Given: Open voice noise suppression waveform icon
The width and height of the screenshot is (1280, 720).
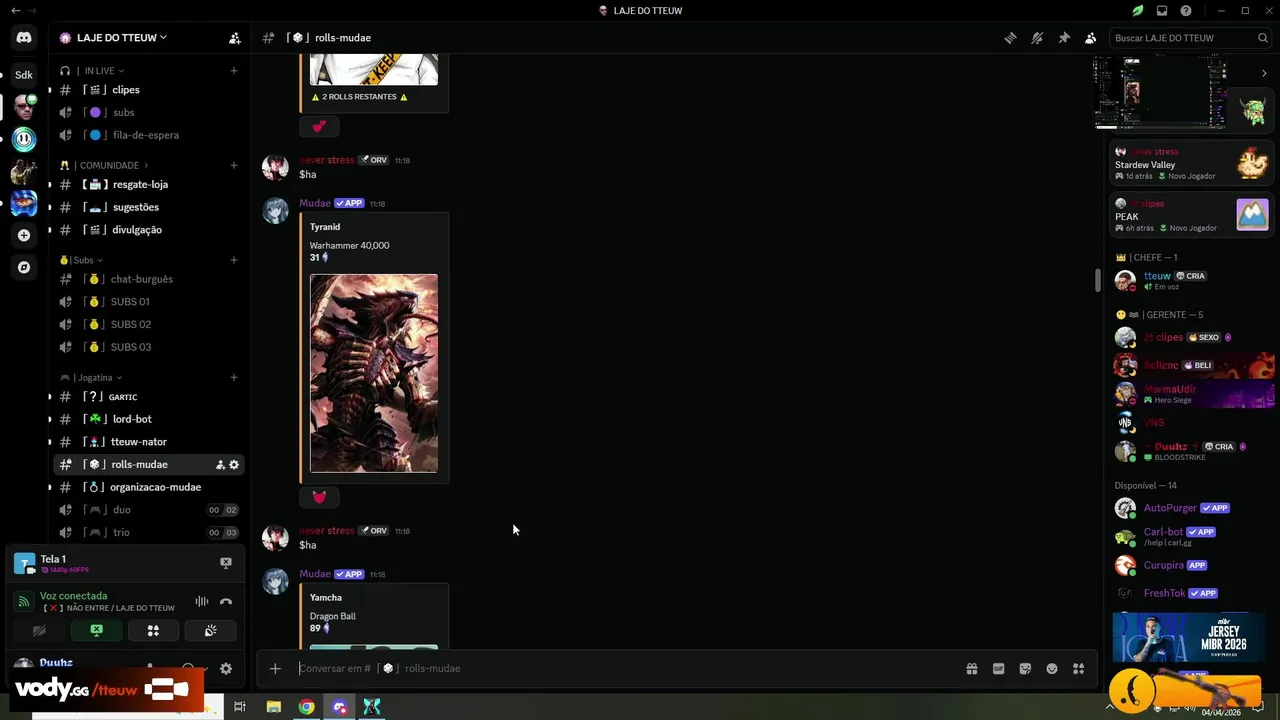Looking at the screenshot, I should click(x=202, y=601).
